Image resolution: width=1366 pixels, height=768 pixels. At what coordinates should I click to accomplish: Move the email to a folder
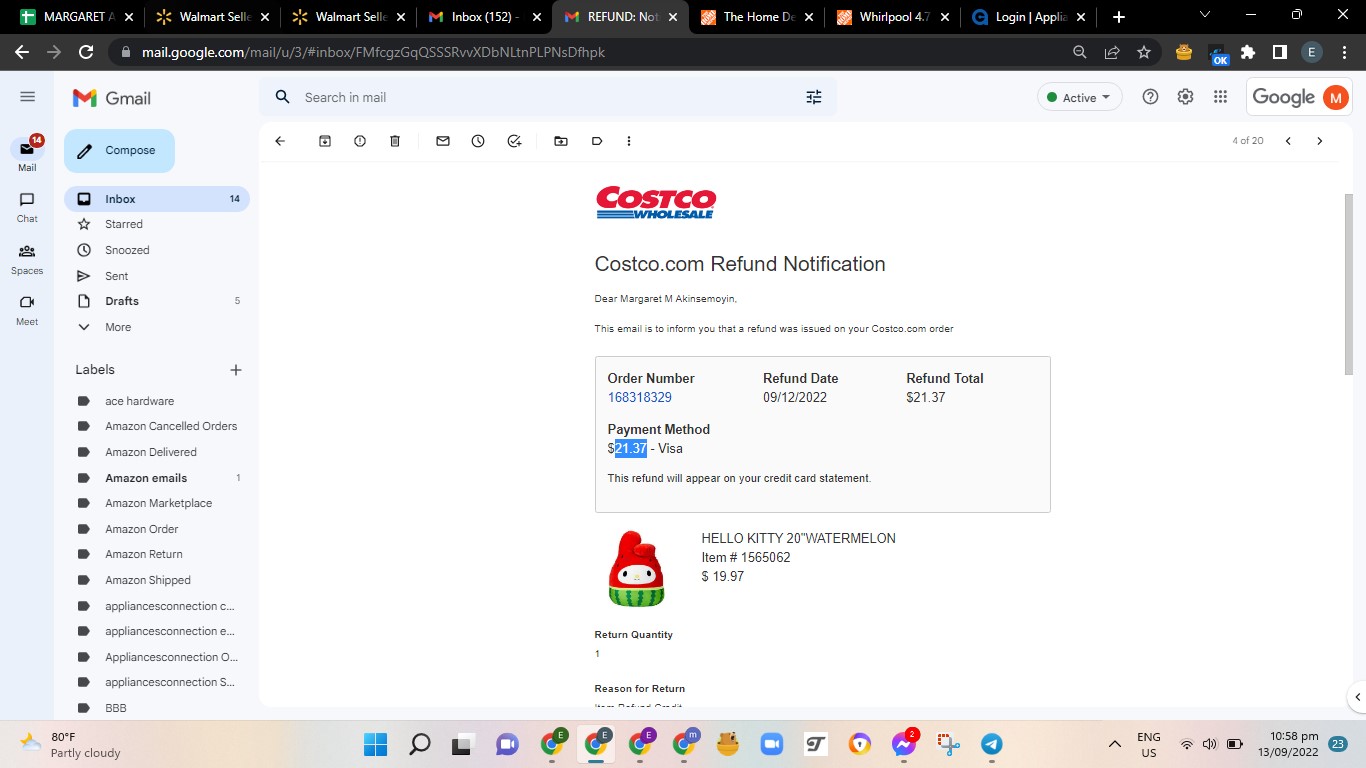[561, 141]
